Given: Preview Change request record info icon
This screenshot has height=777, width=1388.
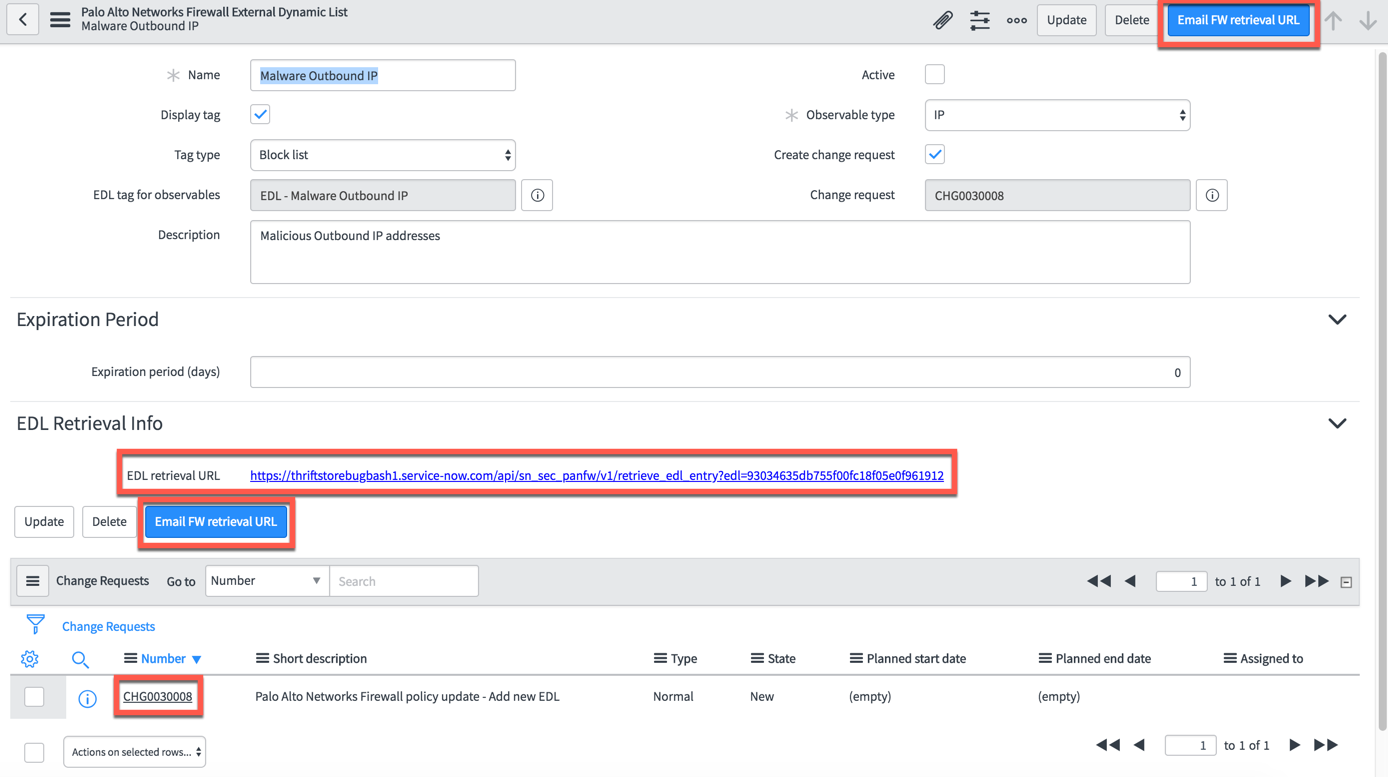Looking at the screenshot, I should 1212,195.
